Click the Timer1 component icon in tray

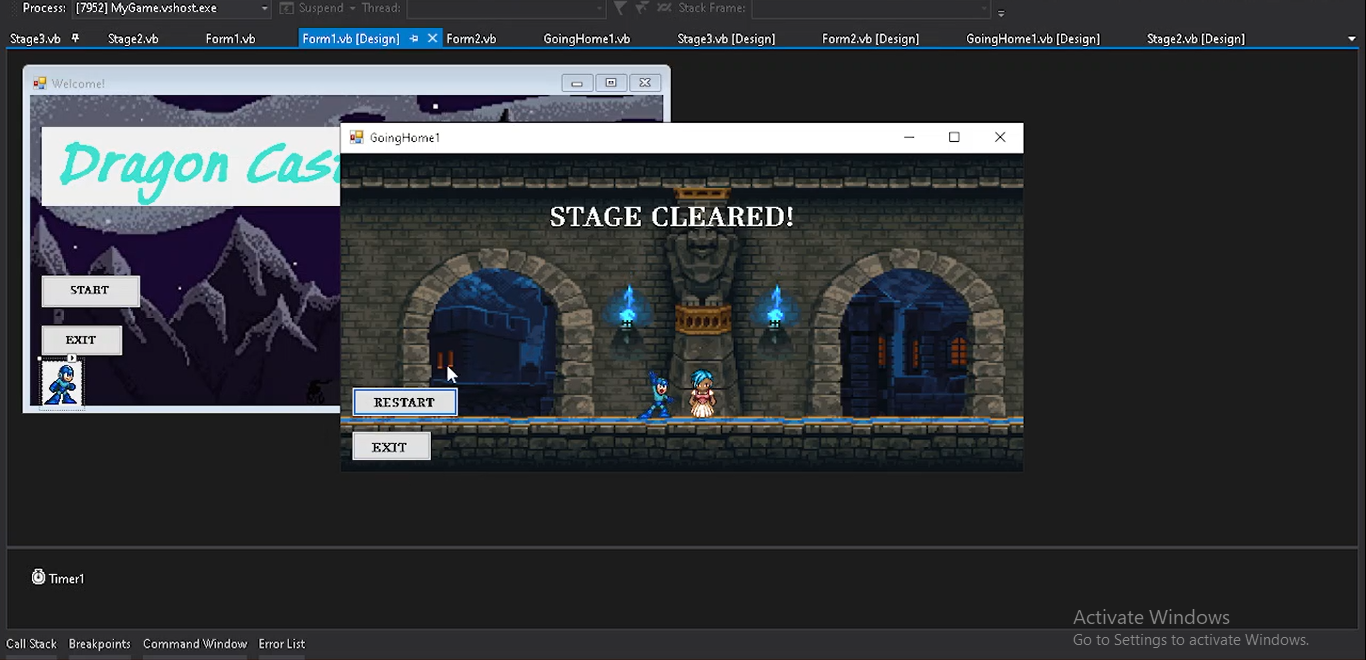[38, 577]
